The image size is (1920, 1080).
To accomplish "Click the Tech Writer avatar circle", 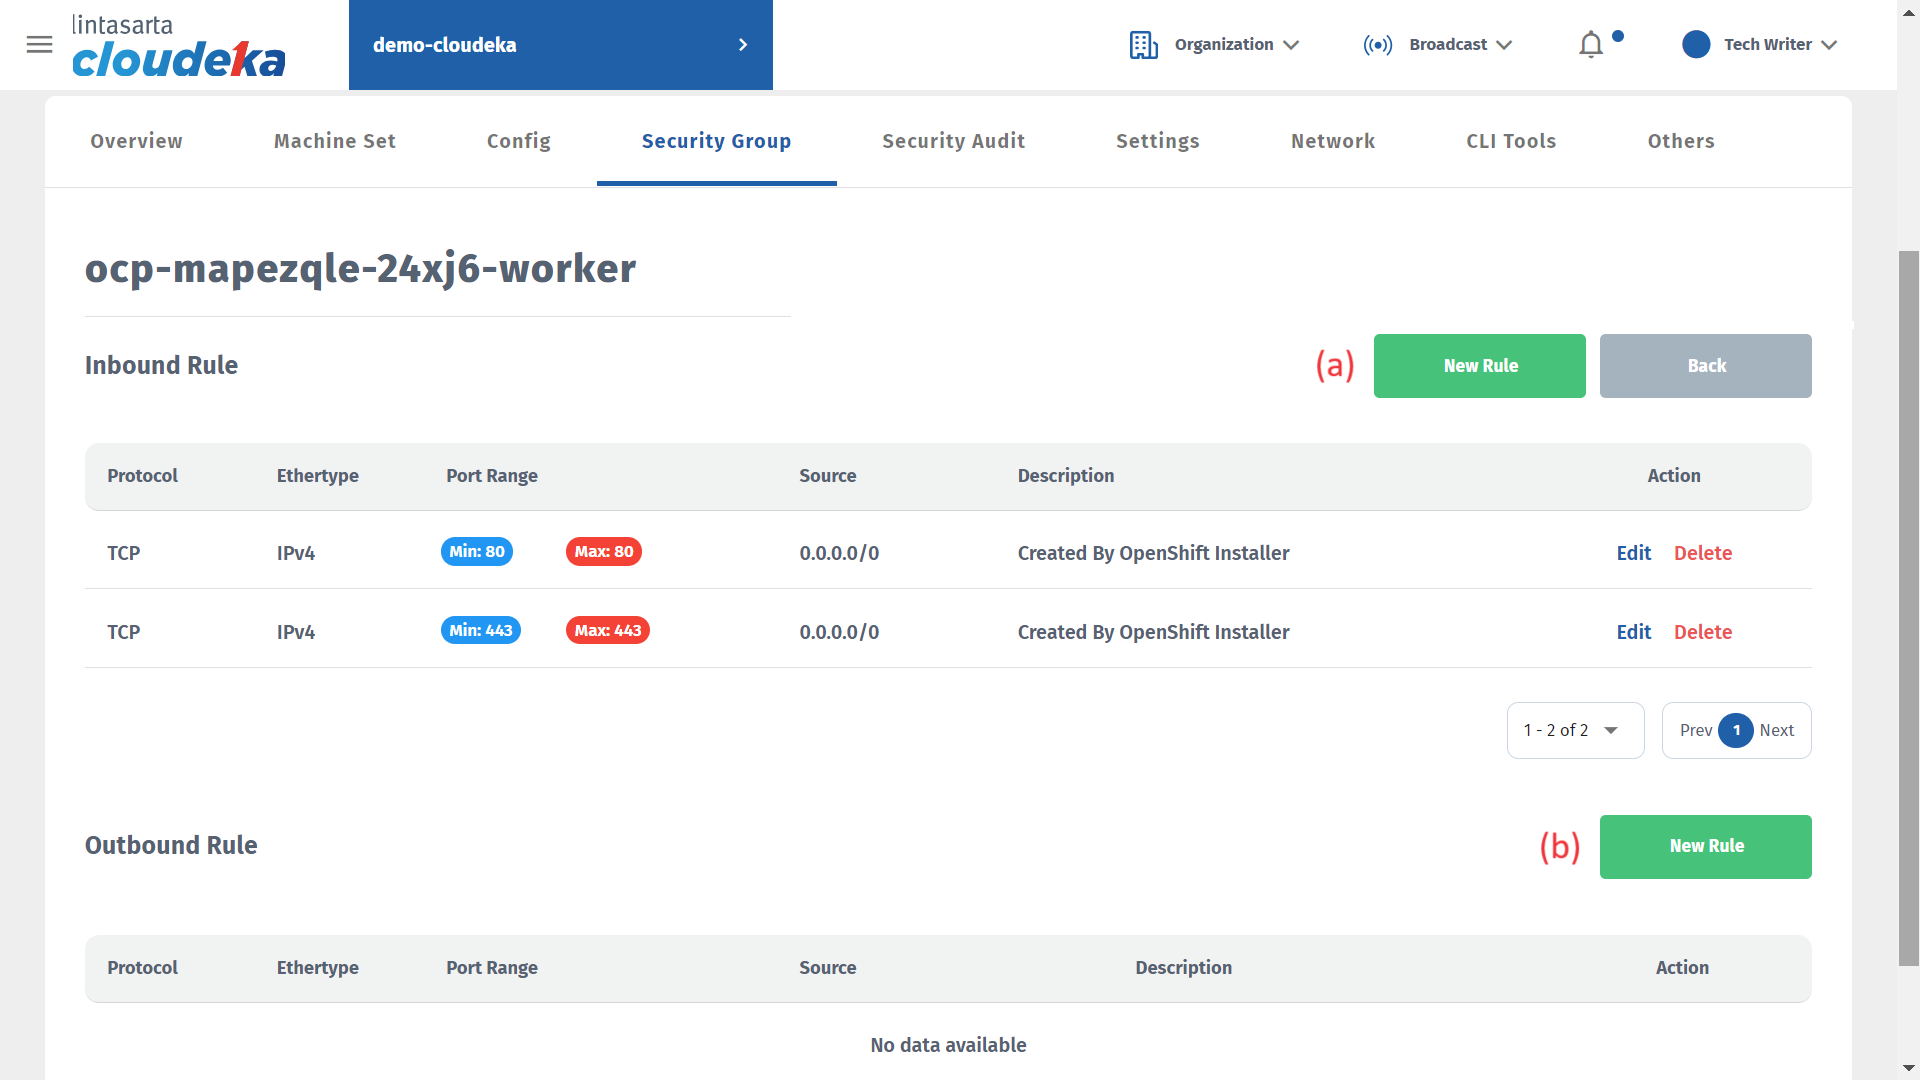I will pos(1696,45).
